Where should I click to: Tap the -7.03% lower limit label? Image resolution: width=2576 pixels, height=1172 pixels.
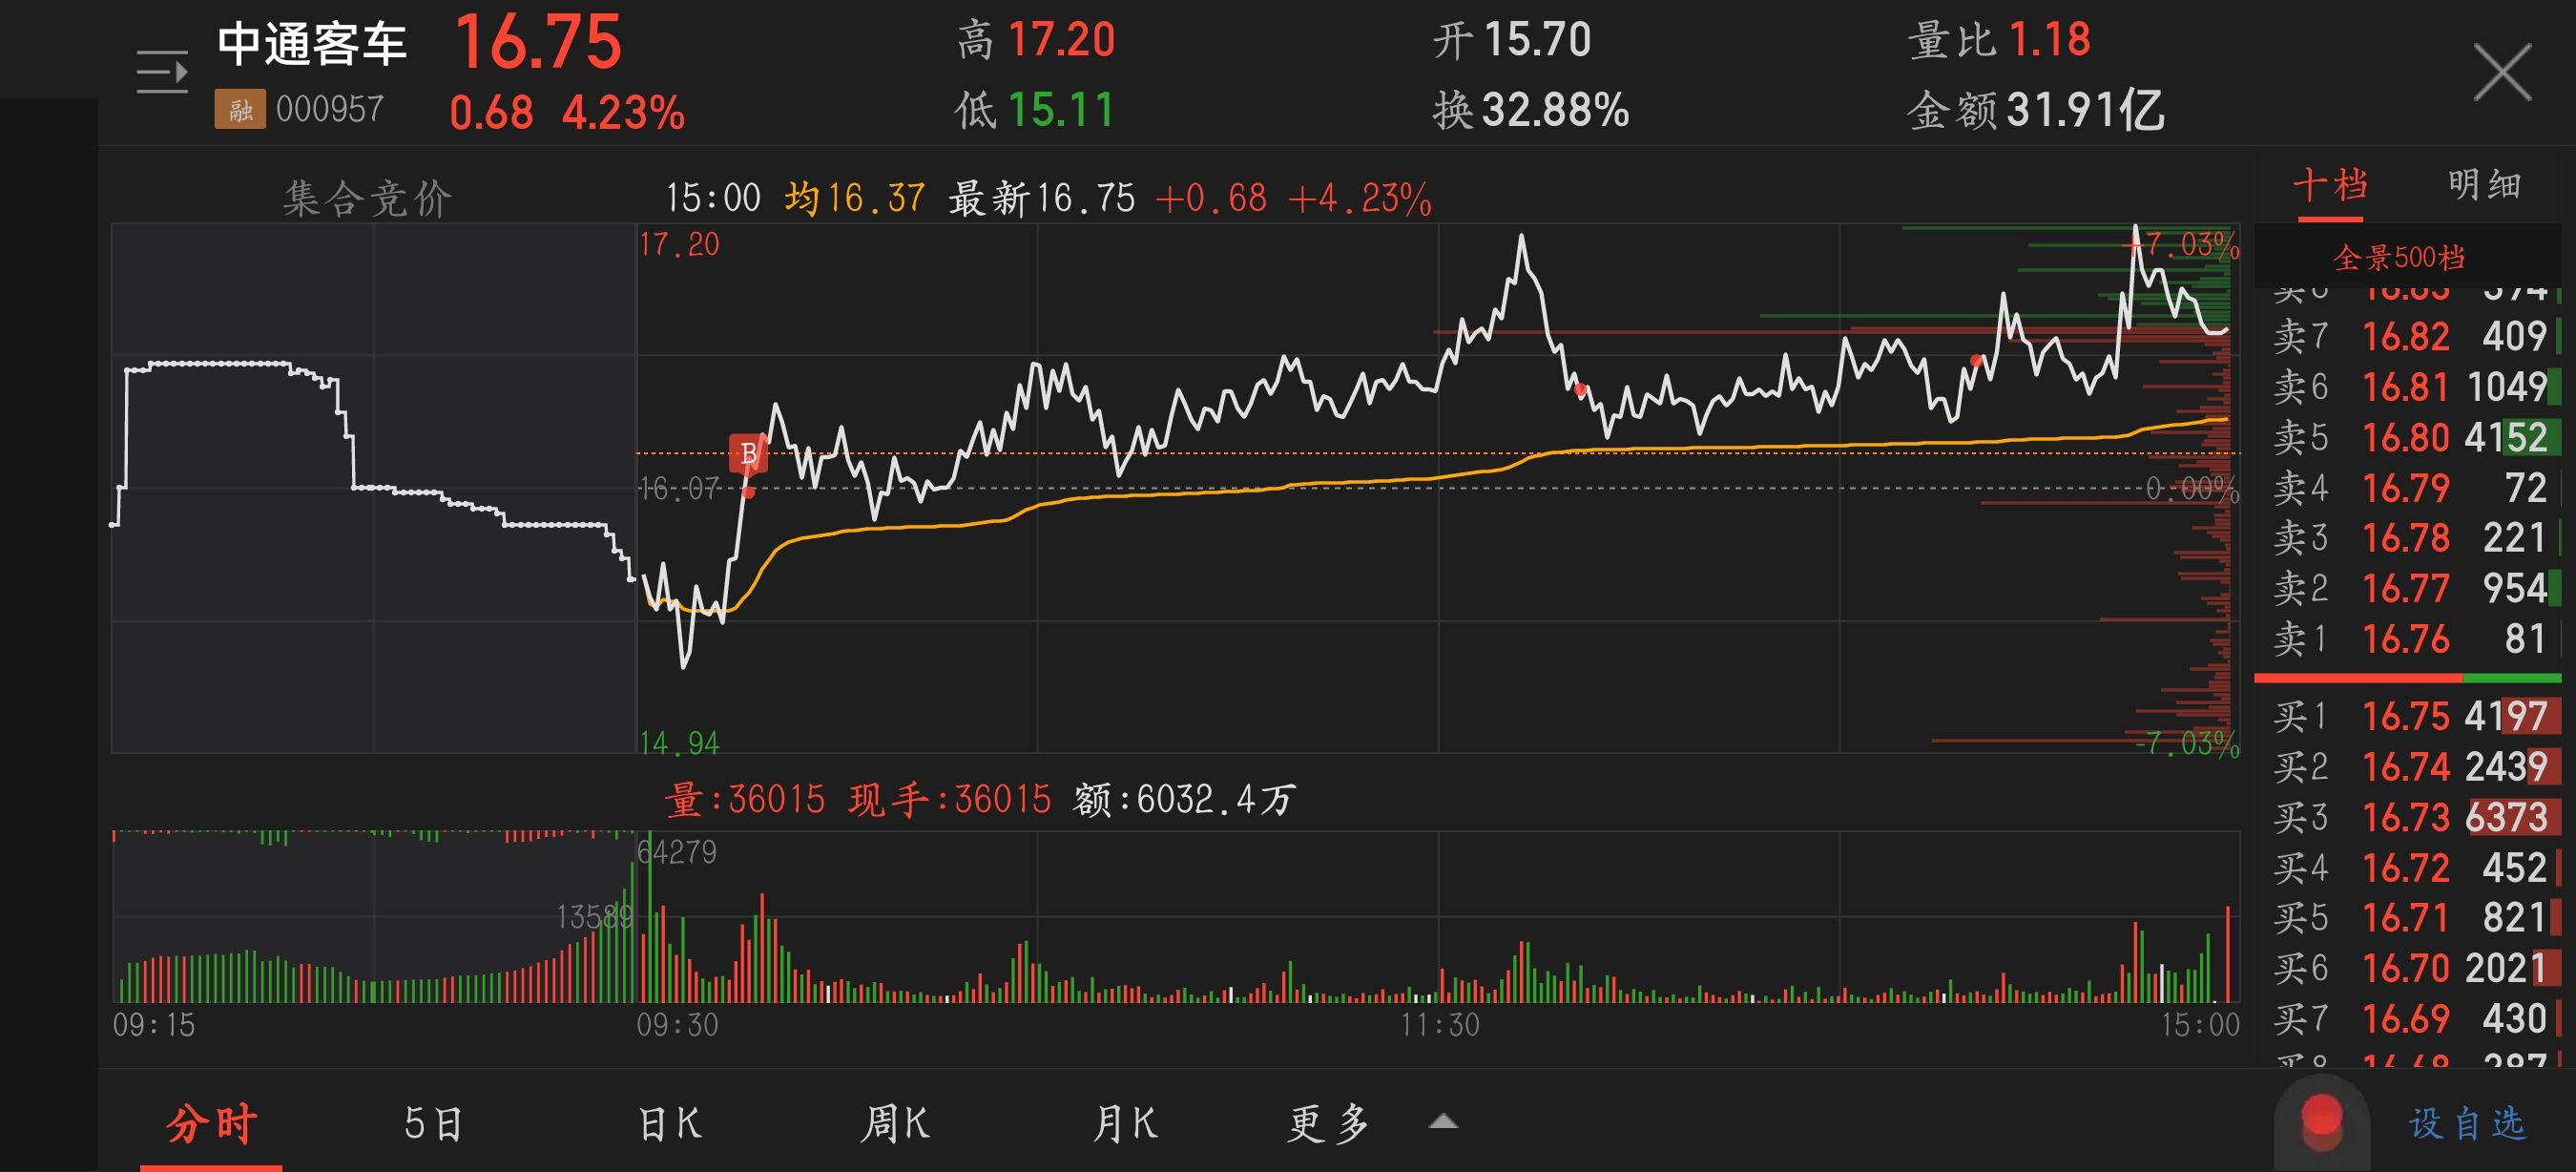[2187, 743]
